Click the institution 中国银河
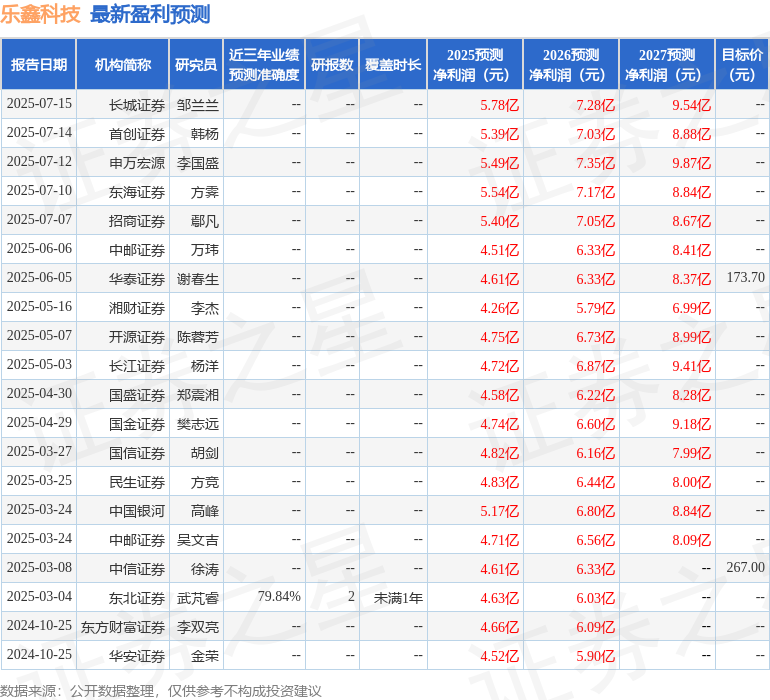Screen dimensions: 770x700 coord(137,511)
